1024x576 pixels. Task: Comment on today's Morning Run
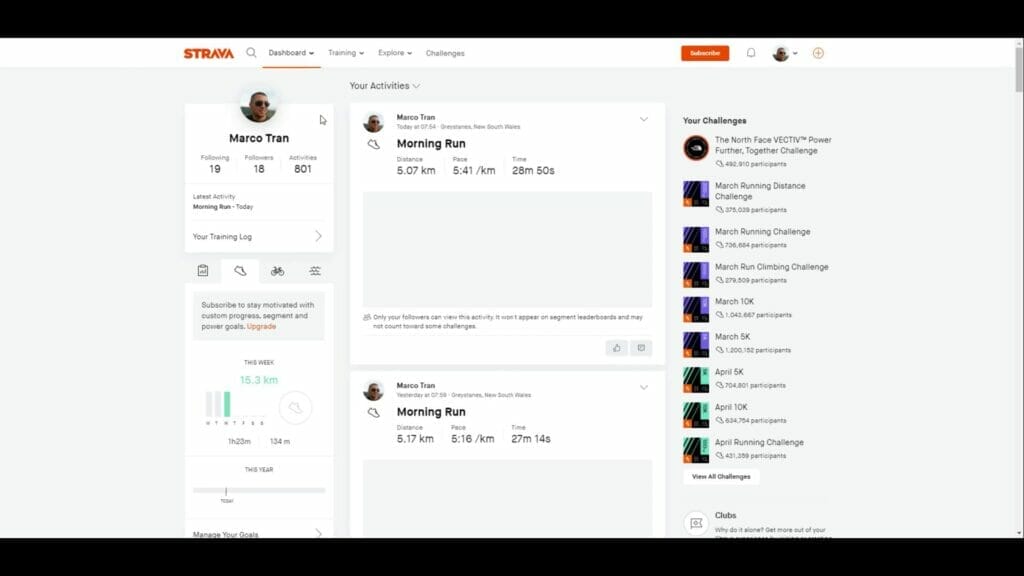641,347
